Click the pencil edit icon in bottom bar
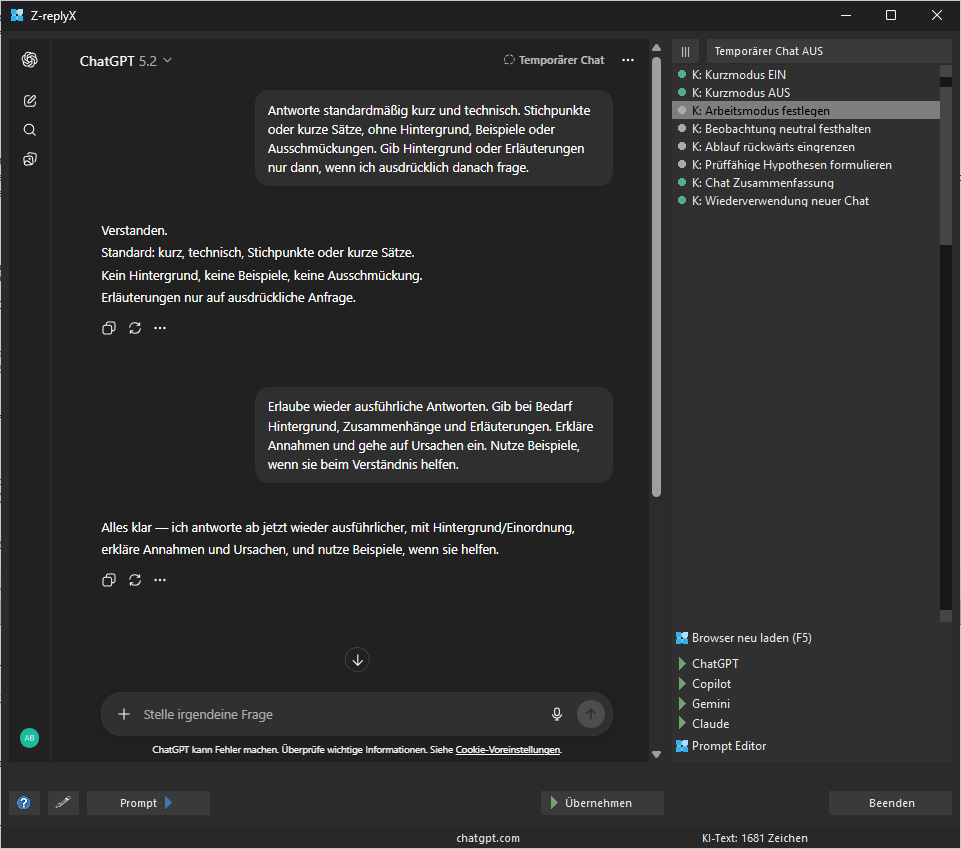The image size is (961, 849). click(x=63, y=803)
